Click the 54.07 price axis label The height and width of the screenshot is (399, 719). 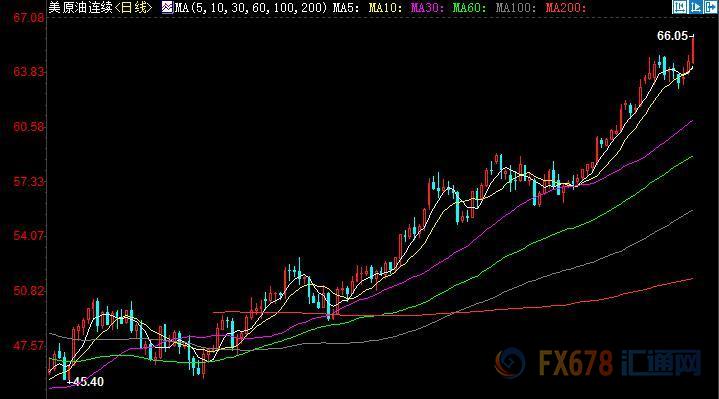29,236
